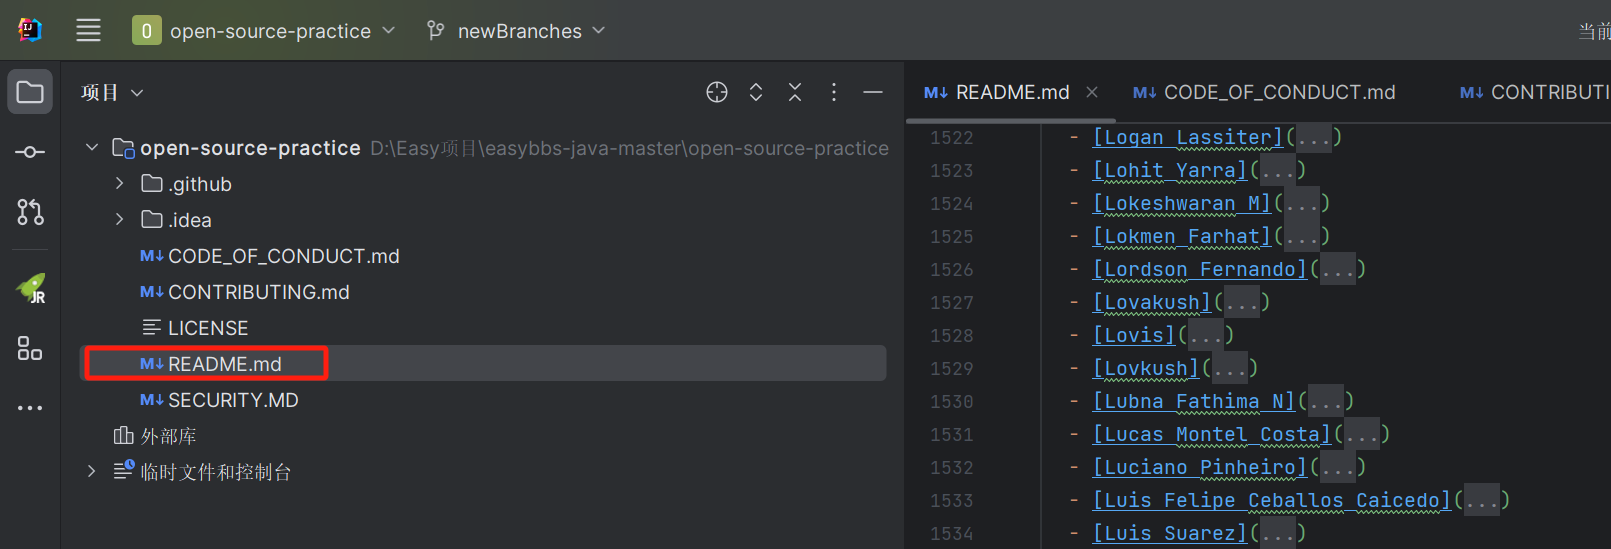Open project view options menu
1611x549 pixels.
834,93
